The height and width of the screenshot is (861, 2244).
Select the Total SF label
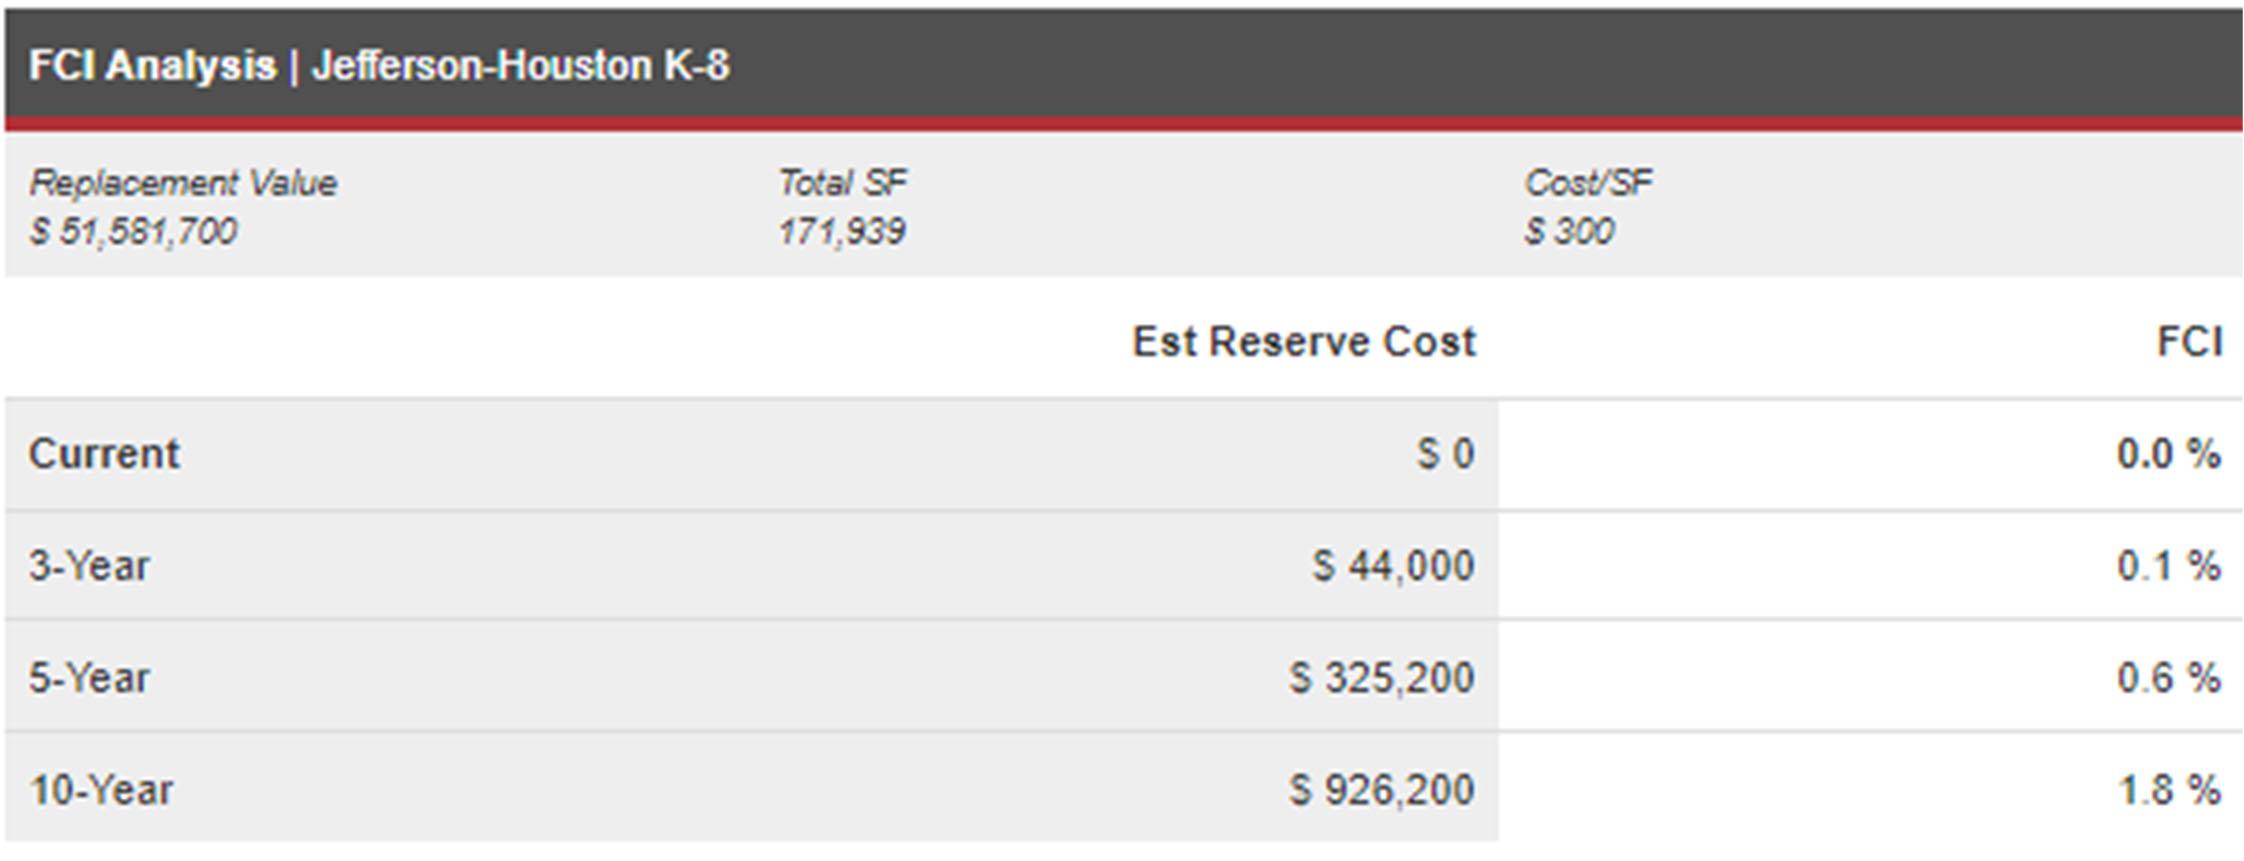click(x=842, y=183)
